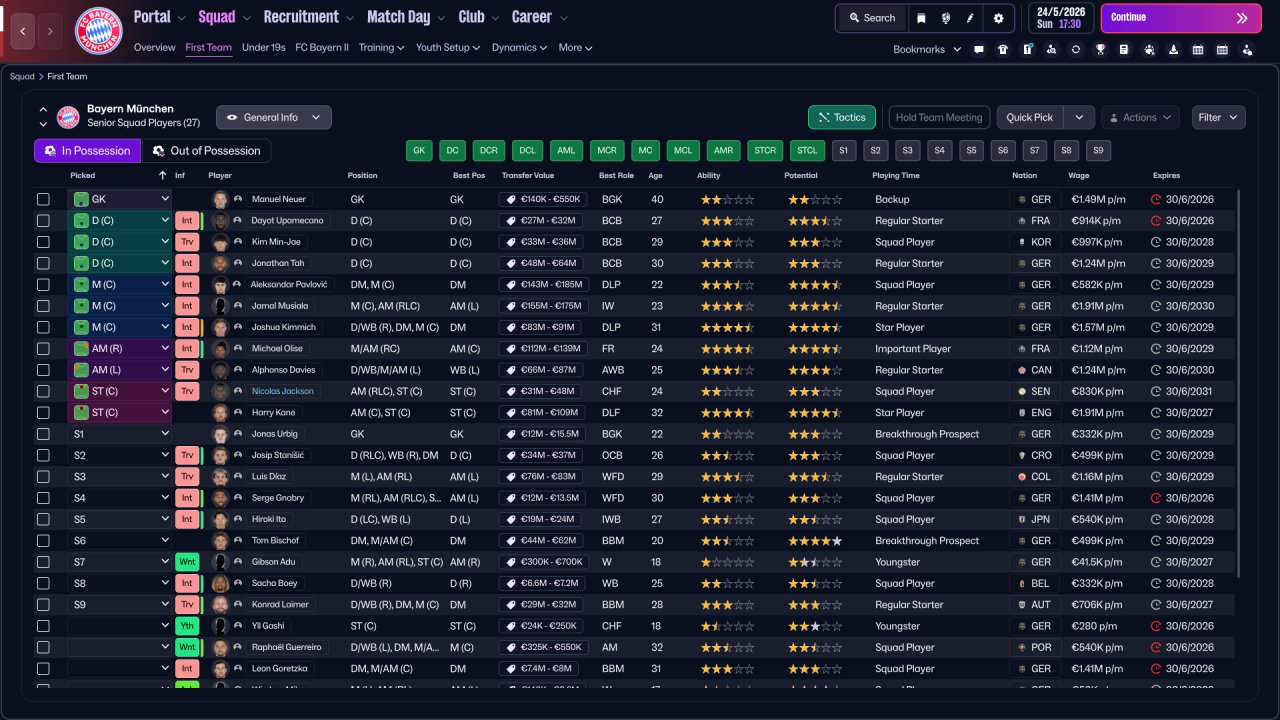
Task: Click the up arrow beside Bayern München squad title
Action: (x=43, y=110)
